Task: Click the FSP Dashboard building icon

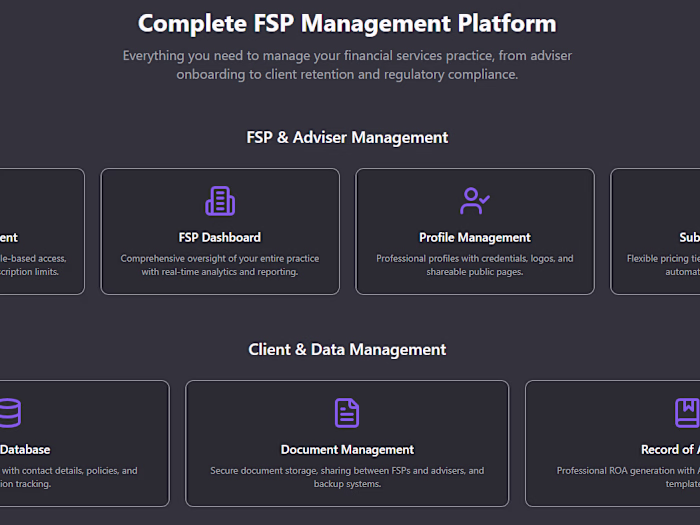Action: 220,201
